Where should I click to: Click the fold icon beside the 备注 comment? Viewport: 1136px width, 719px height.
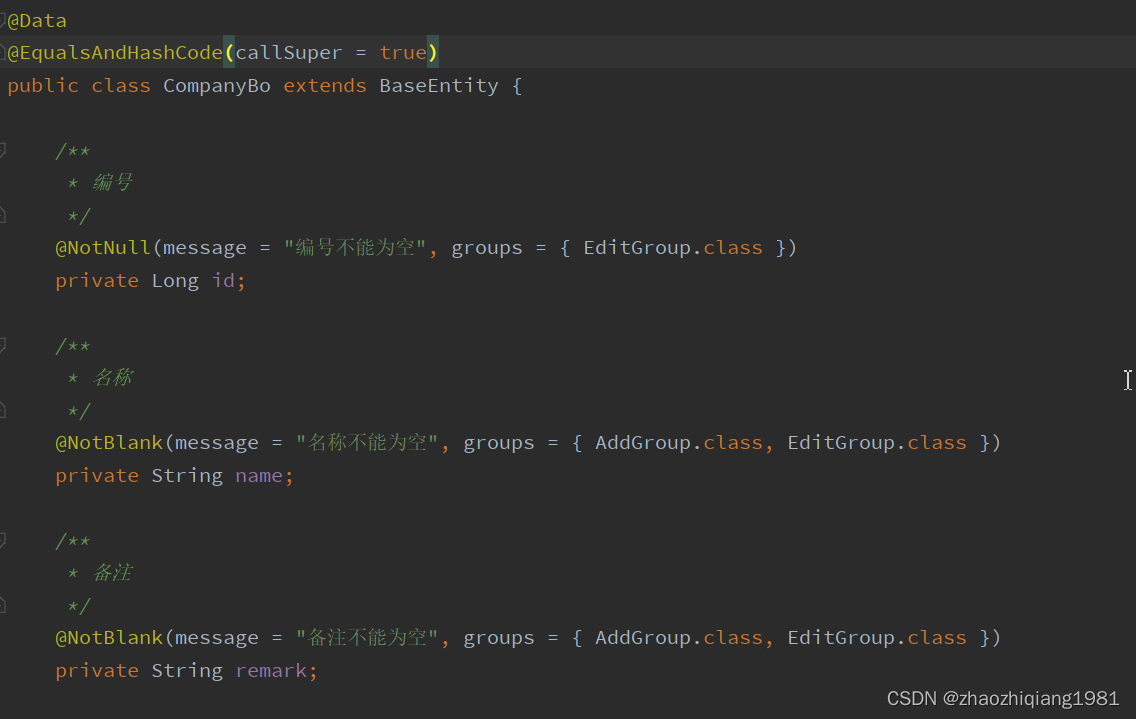coord(5,540)
